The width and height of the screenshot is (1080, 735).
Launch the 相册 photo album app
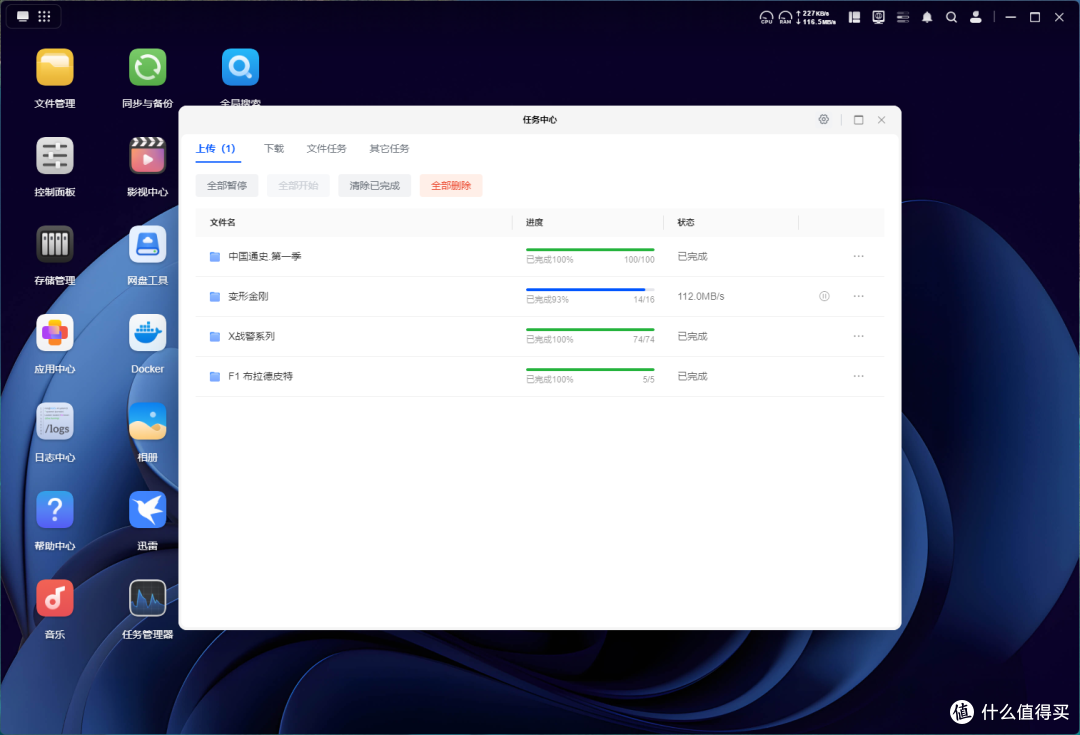(x=147, y=422)
